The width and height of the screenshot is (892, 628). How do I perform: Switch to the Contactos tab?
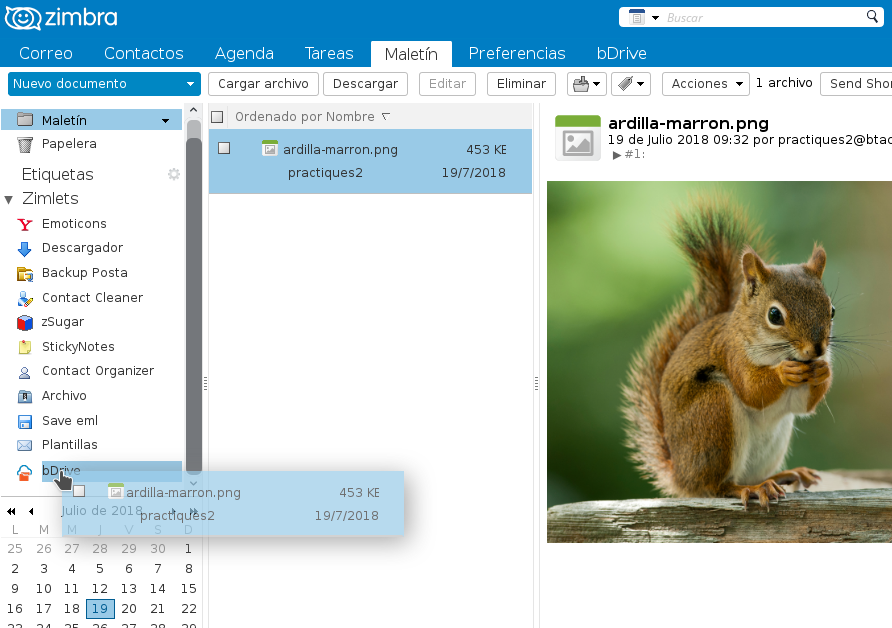pyautogui.click(x=143, y=53)
